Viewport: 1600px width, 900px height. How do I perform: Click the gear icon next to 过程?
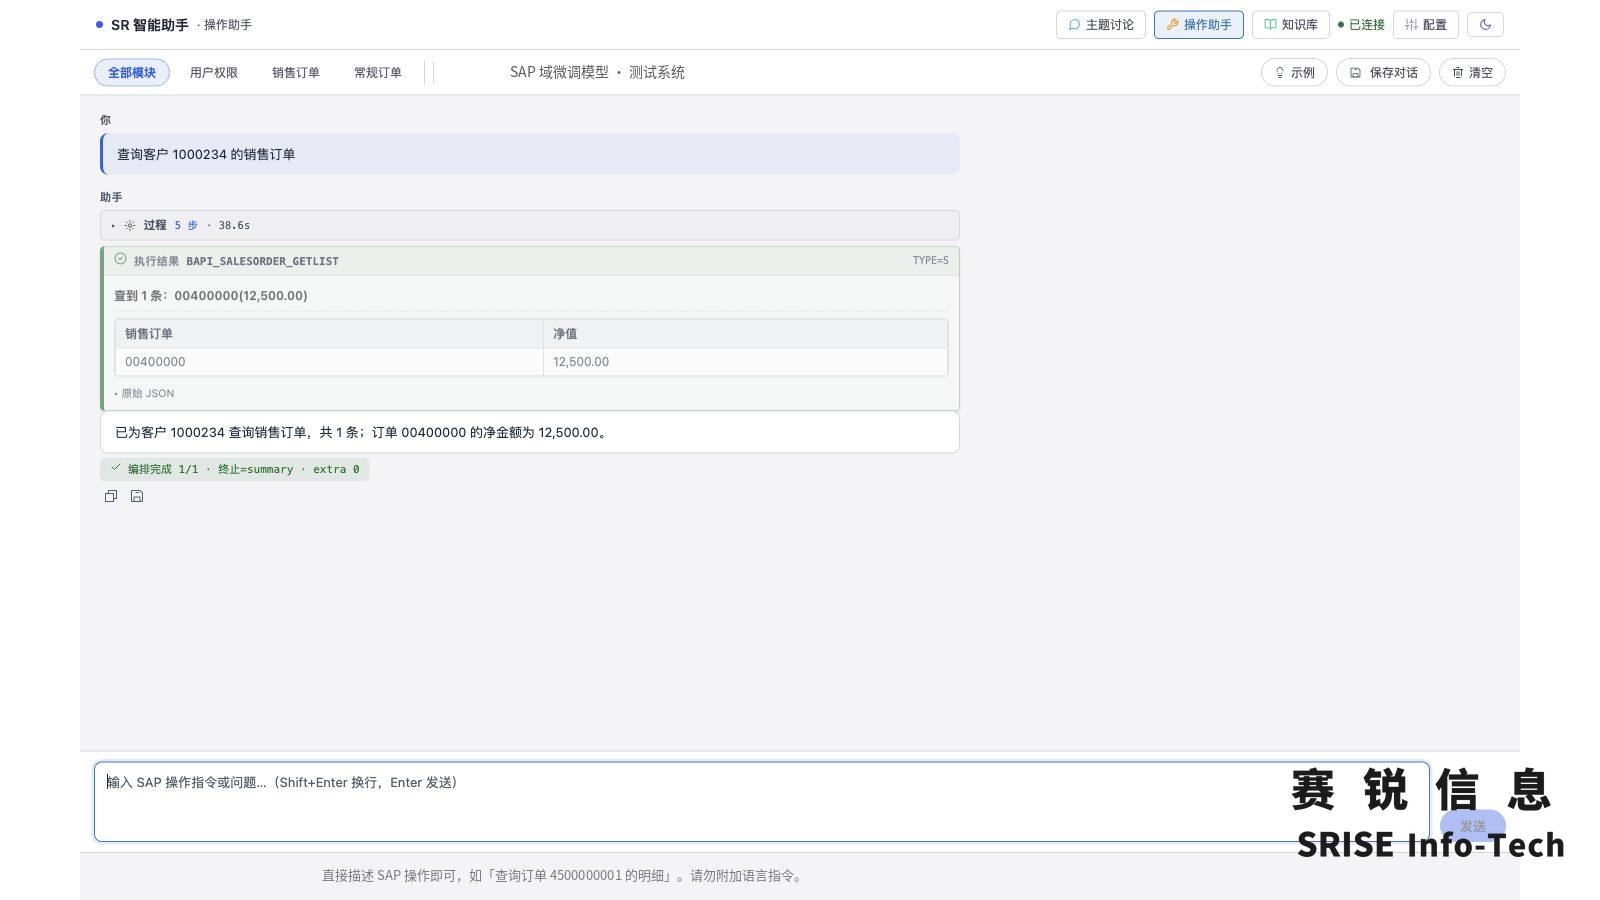pyautogui.click(x=130, y=225)
